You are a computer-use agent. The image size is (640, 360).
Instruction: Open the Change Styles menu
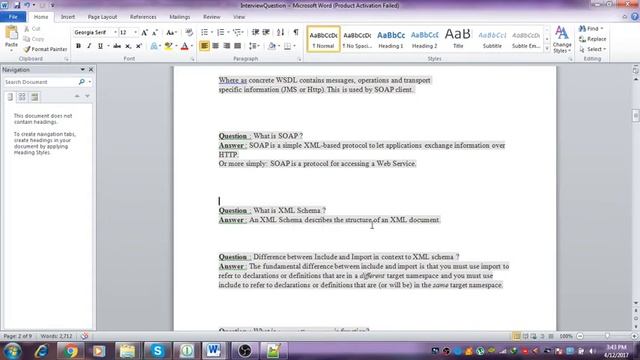coord(562,39)
